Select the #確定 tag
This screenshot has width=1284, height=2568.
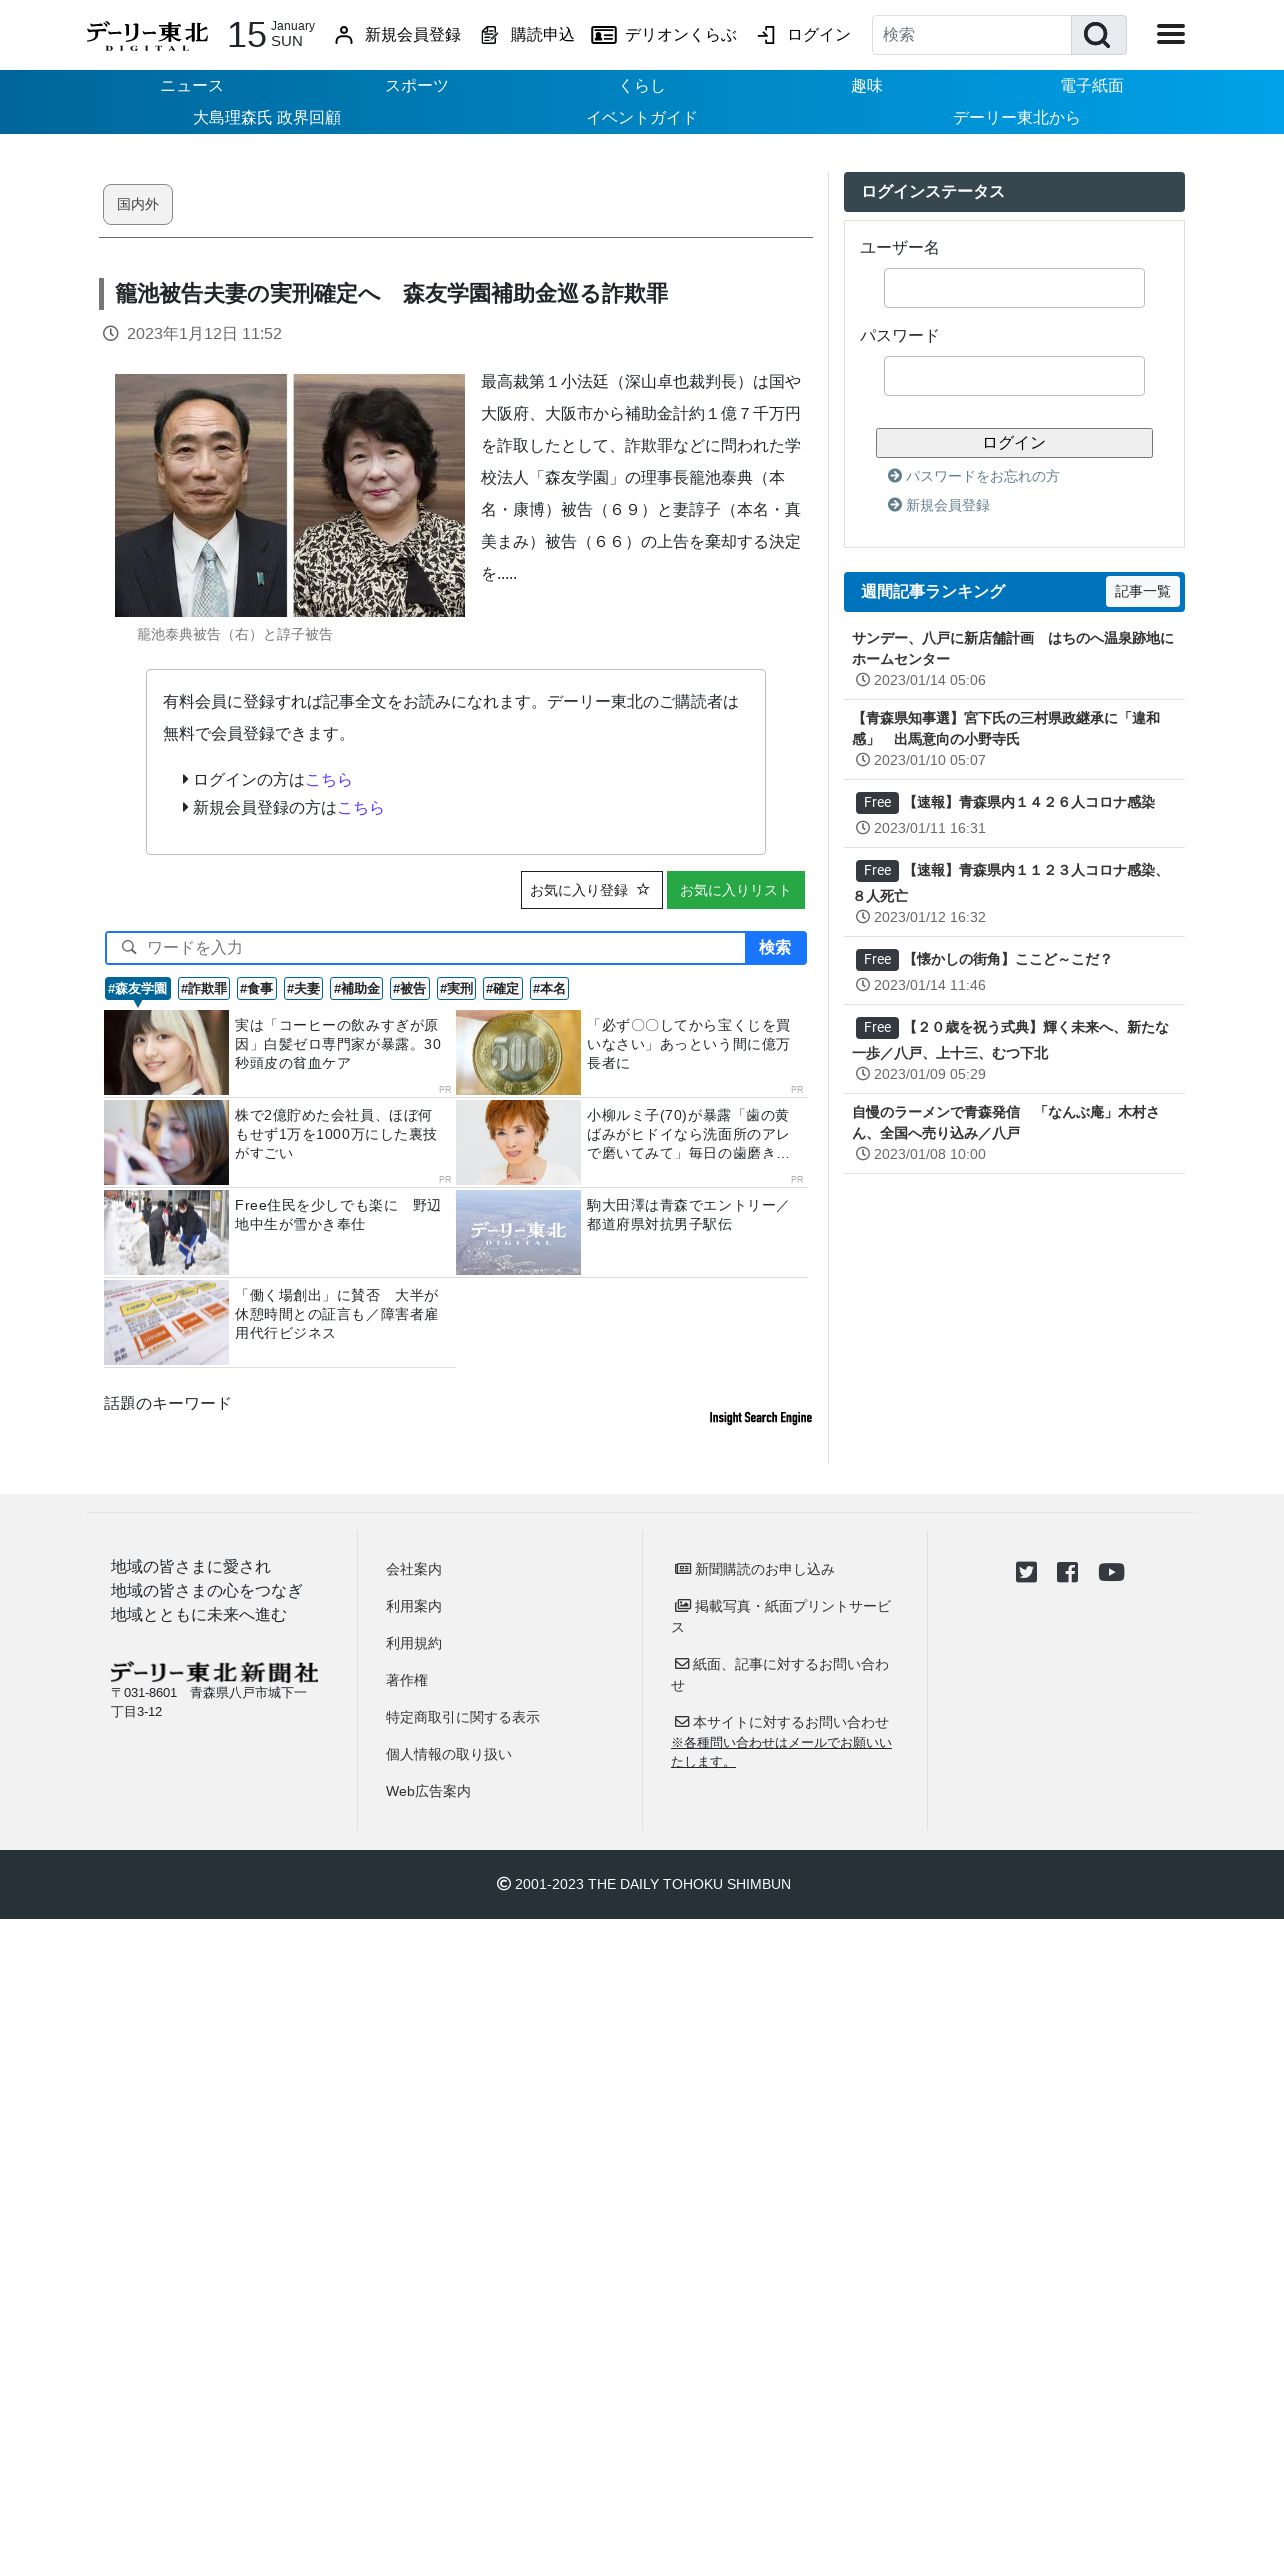pos(503,989)
